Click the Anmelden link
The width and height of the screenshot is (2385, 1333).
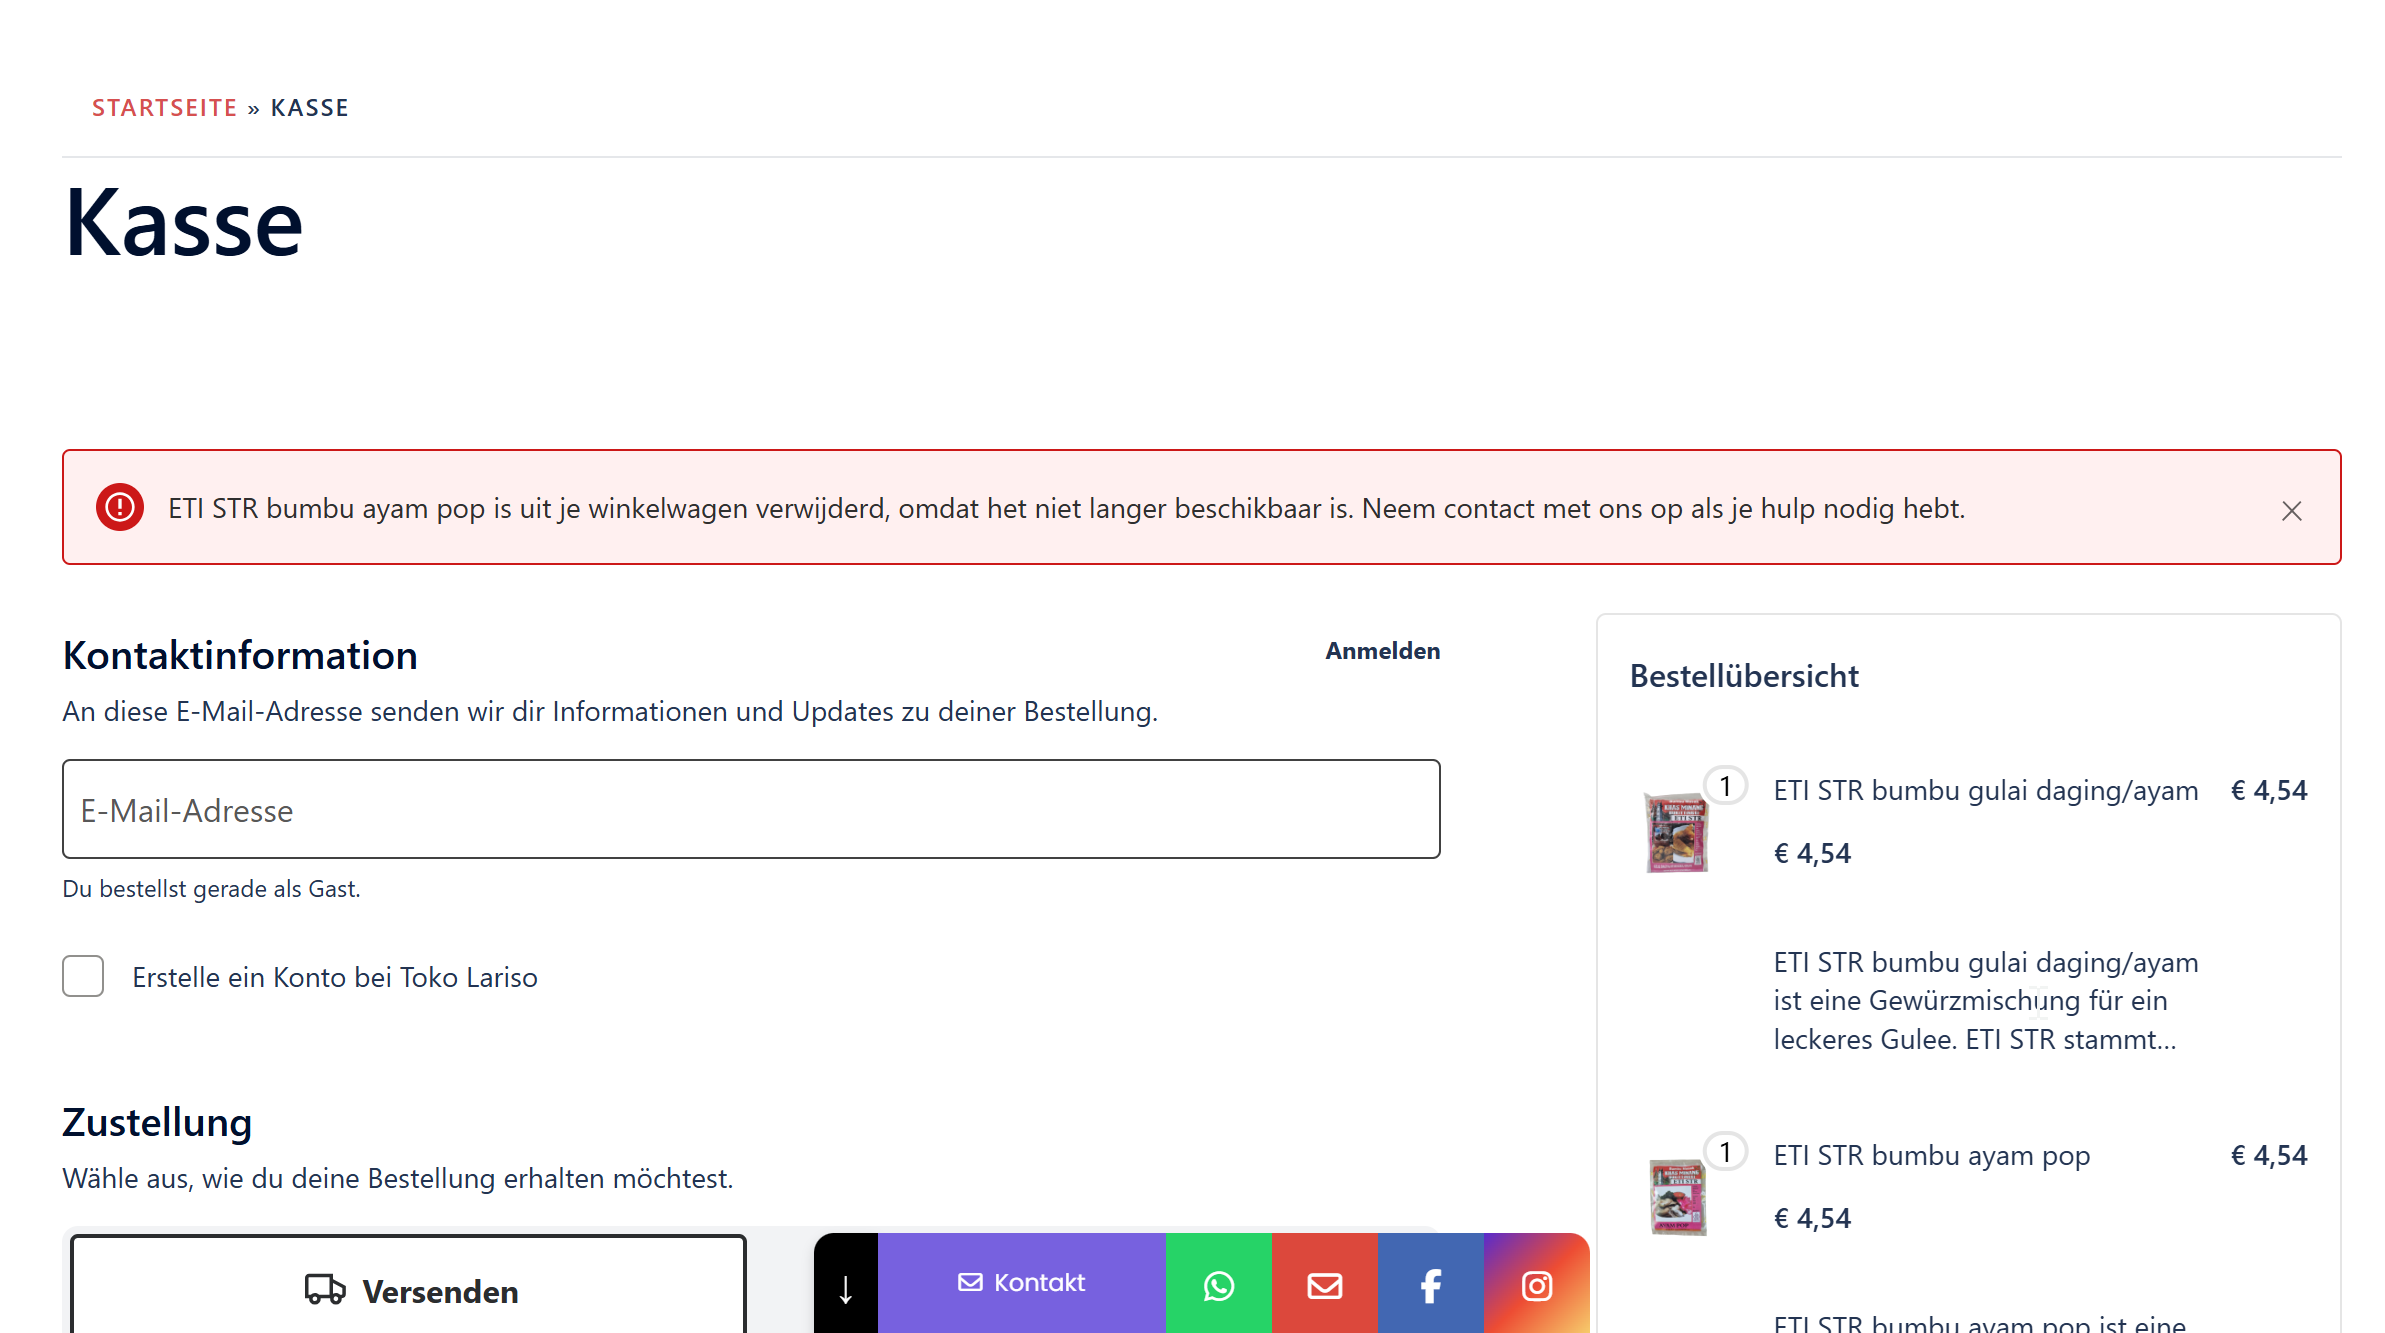pos(1382,651)
